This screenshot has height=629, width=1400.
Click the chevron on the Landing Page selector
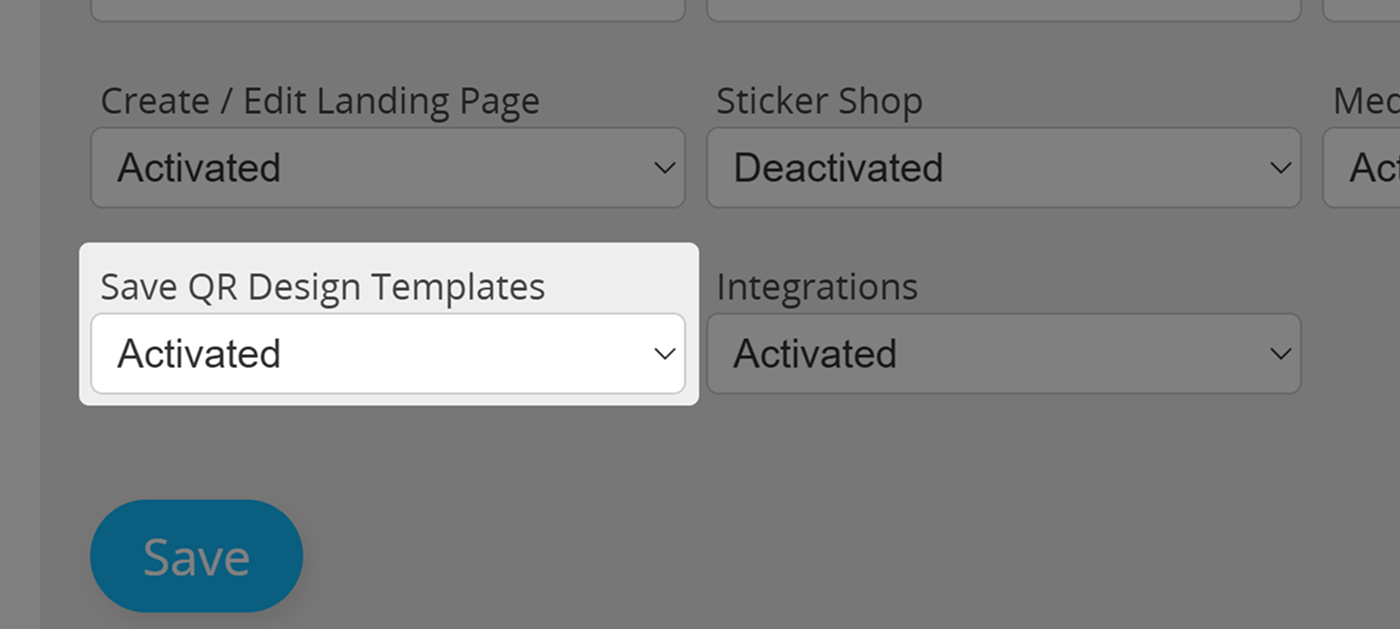pos(666,168)
